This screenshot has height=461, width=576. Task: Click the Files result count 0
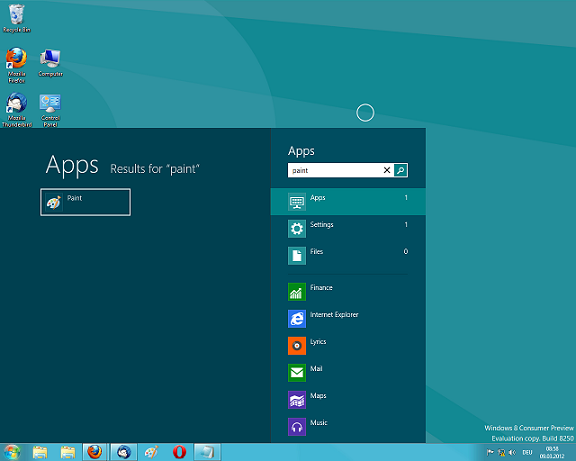click(406, 252)
